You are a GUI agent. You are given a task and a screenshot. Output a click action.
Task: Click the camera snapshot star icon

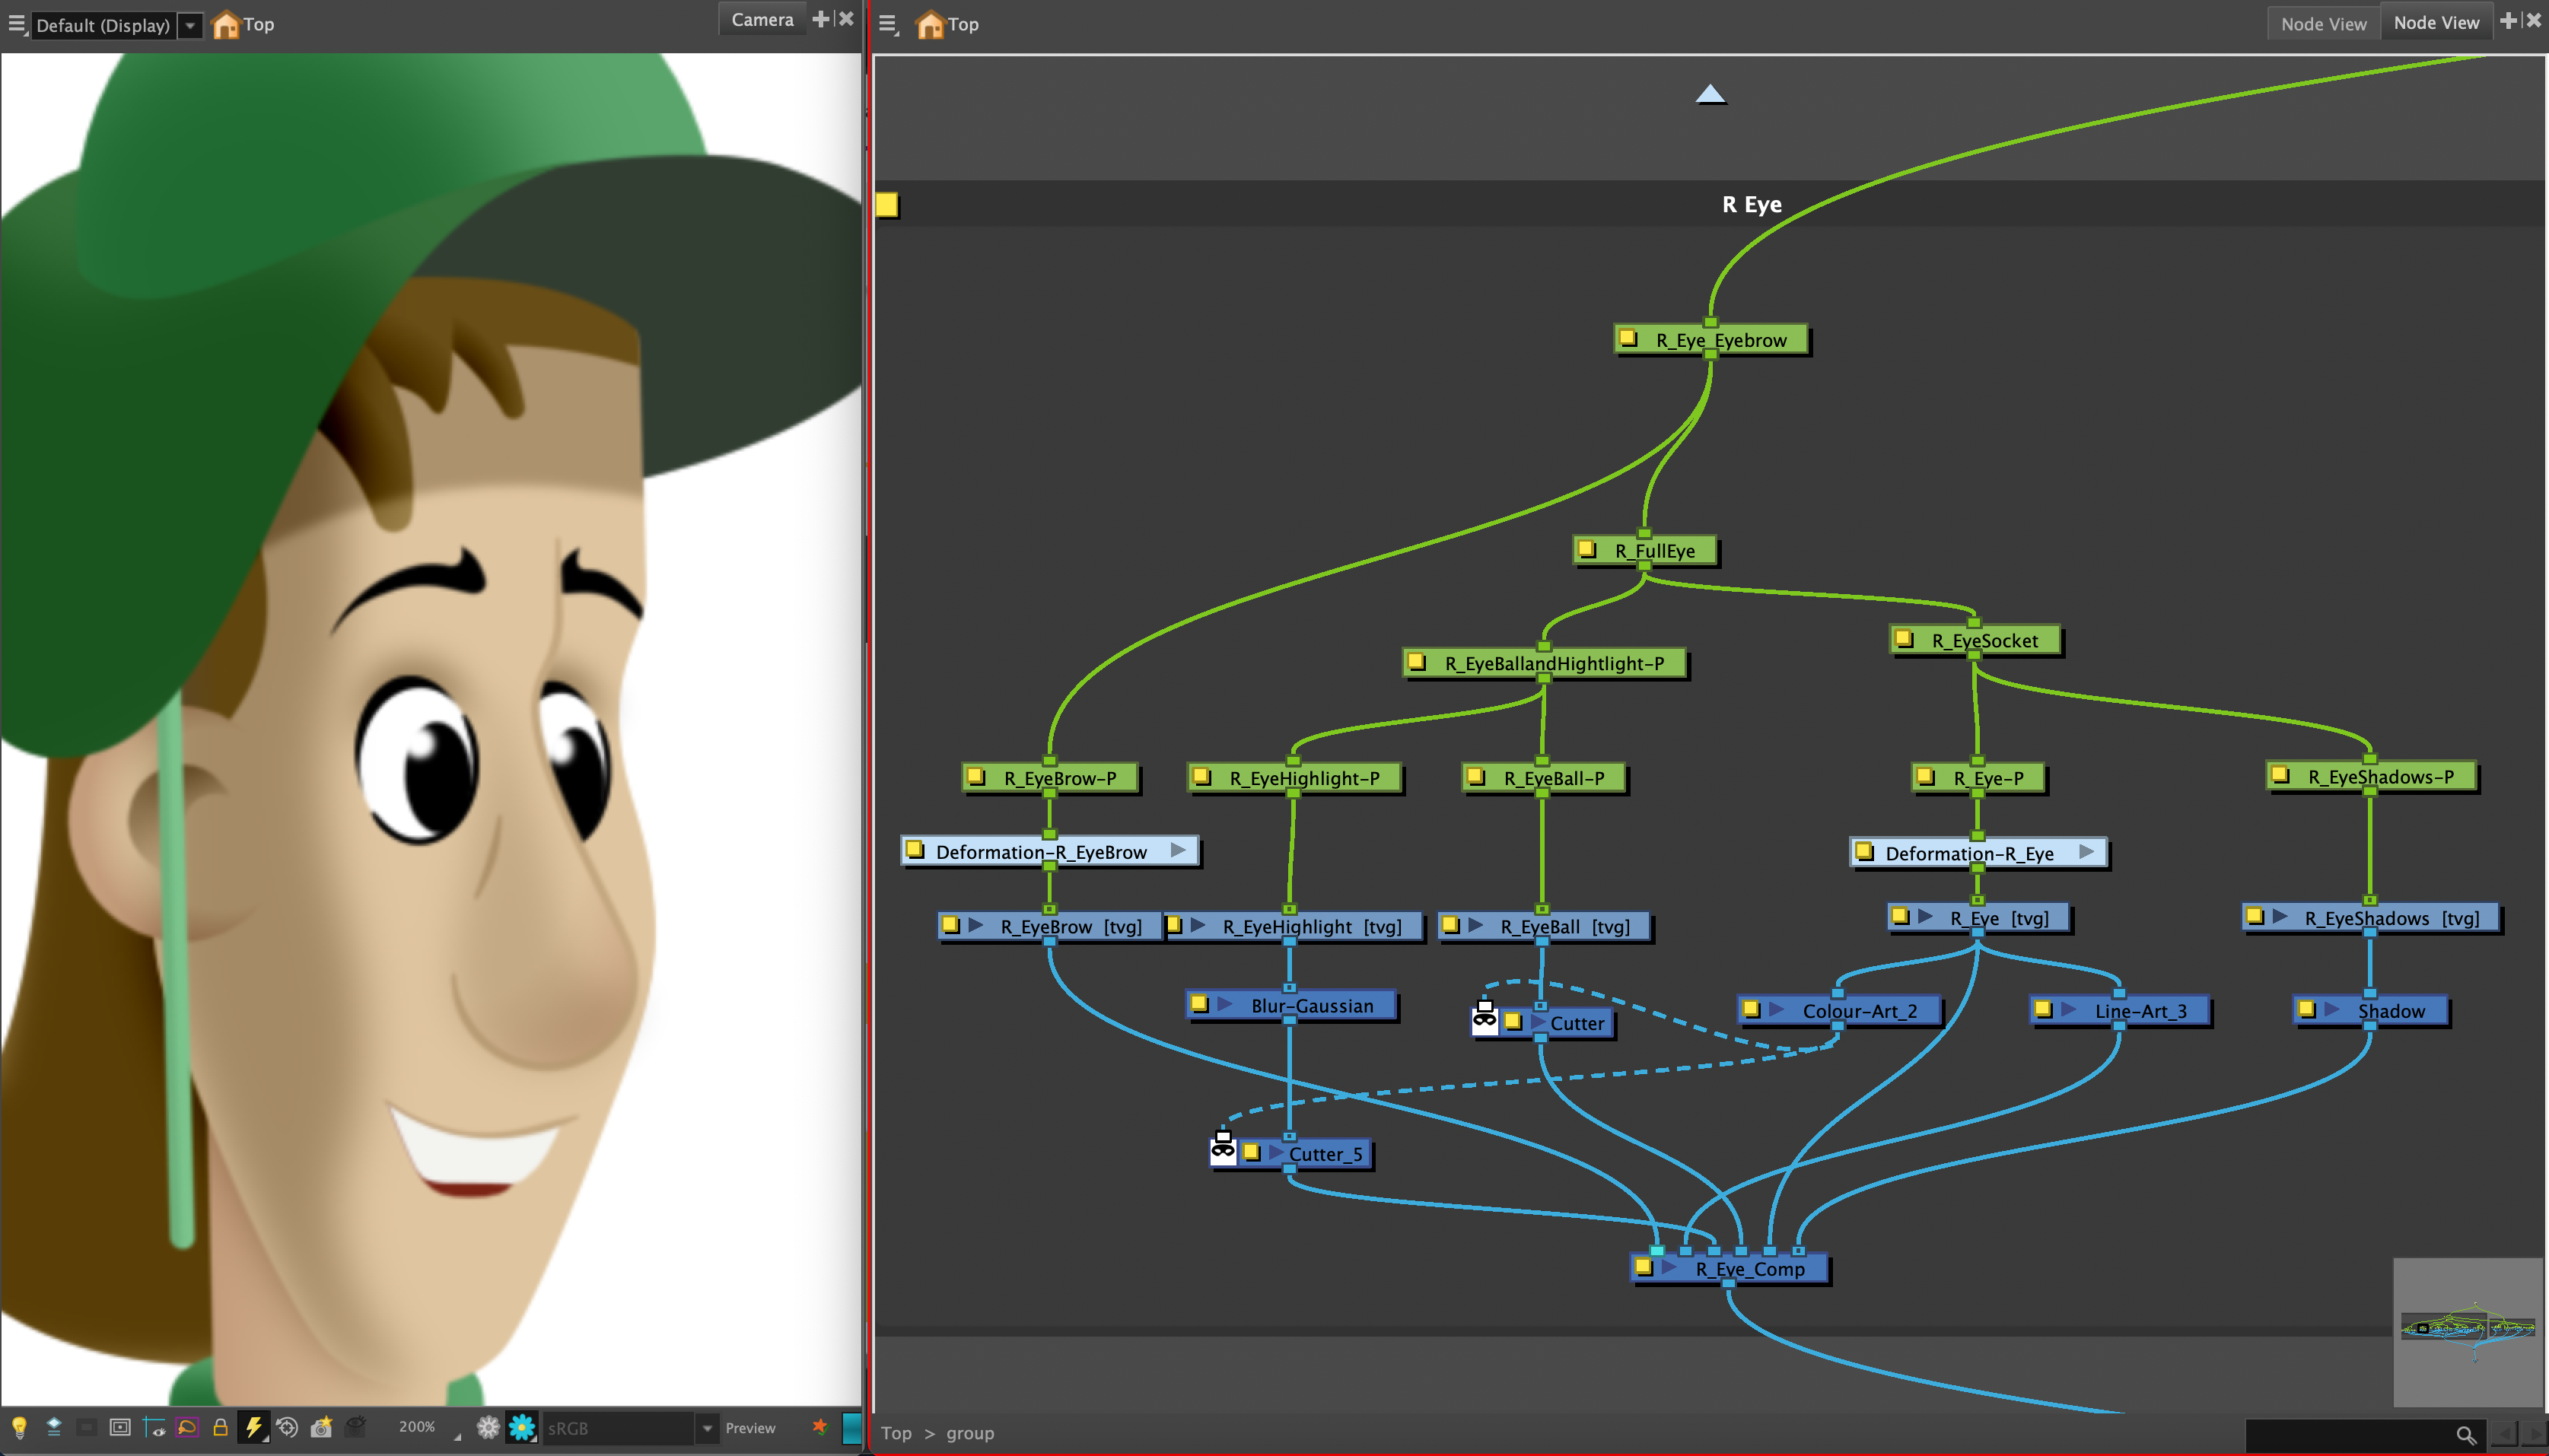tap(321, 1427)
